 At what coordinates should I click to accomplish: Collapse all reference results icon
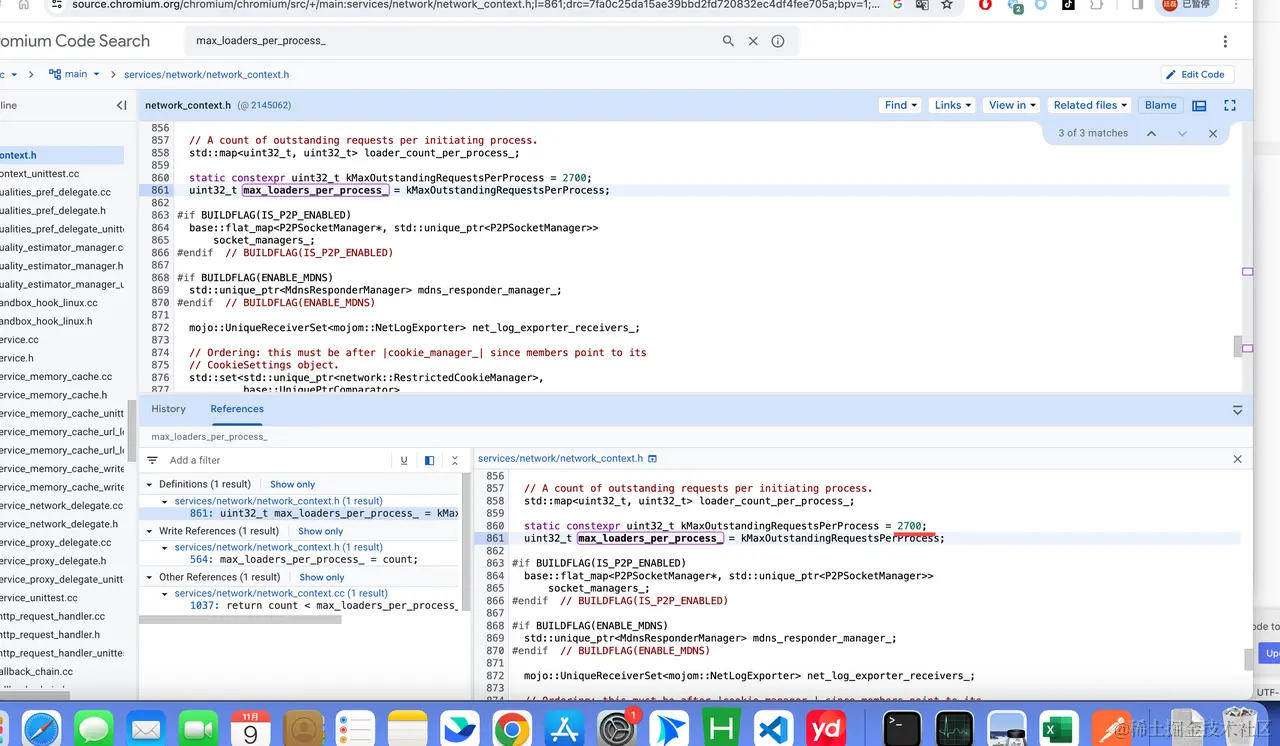click(455, 461)
